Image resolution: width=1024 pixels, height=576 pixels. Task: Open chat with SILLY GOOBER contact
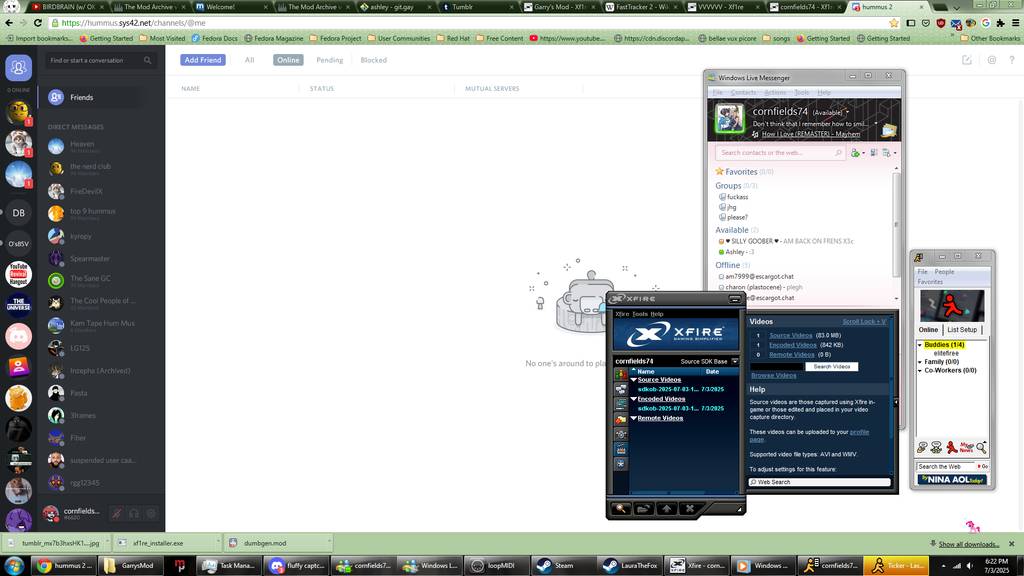[x=786, y=241]
